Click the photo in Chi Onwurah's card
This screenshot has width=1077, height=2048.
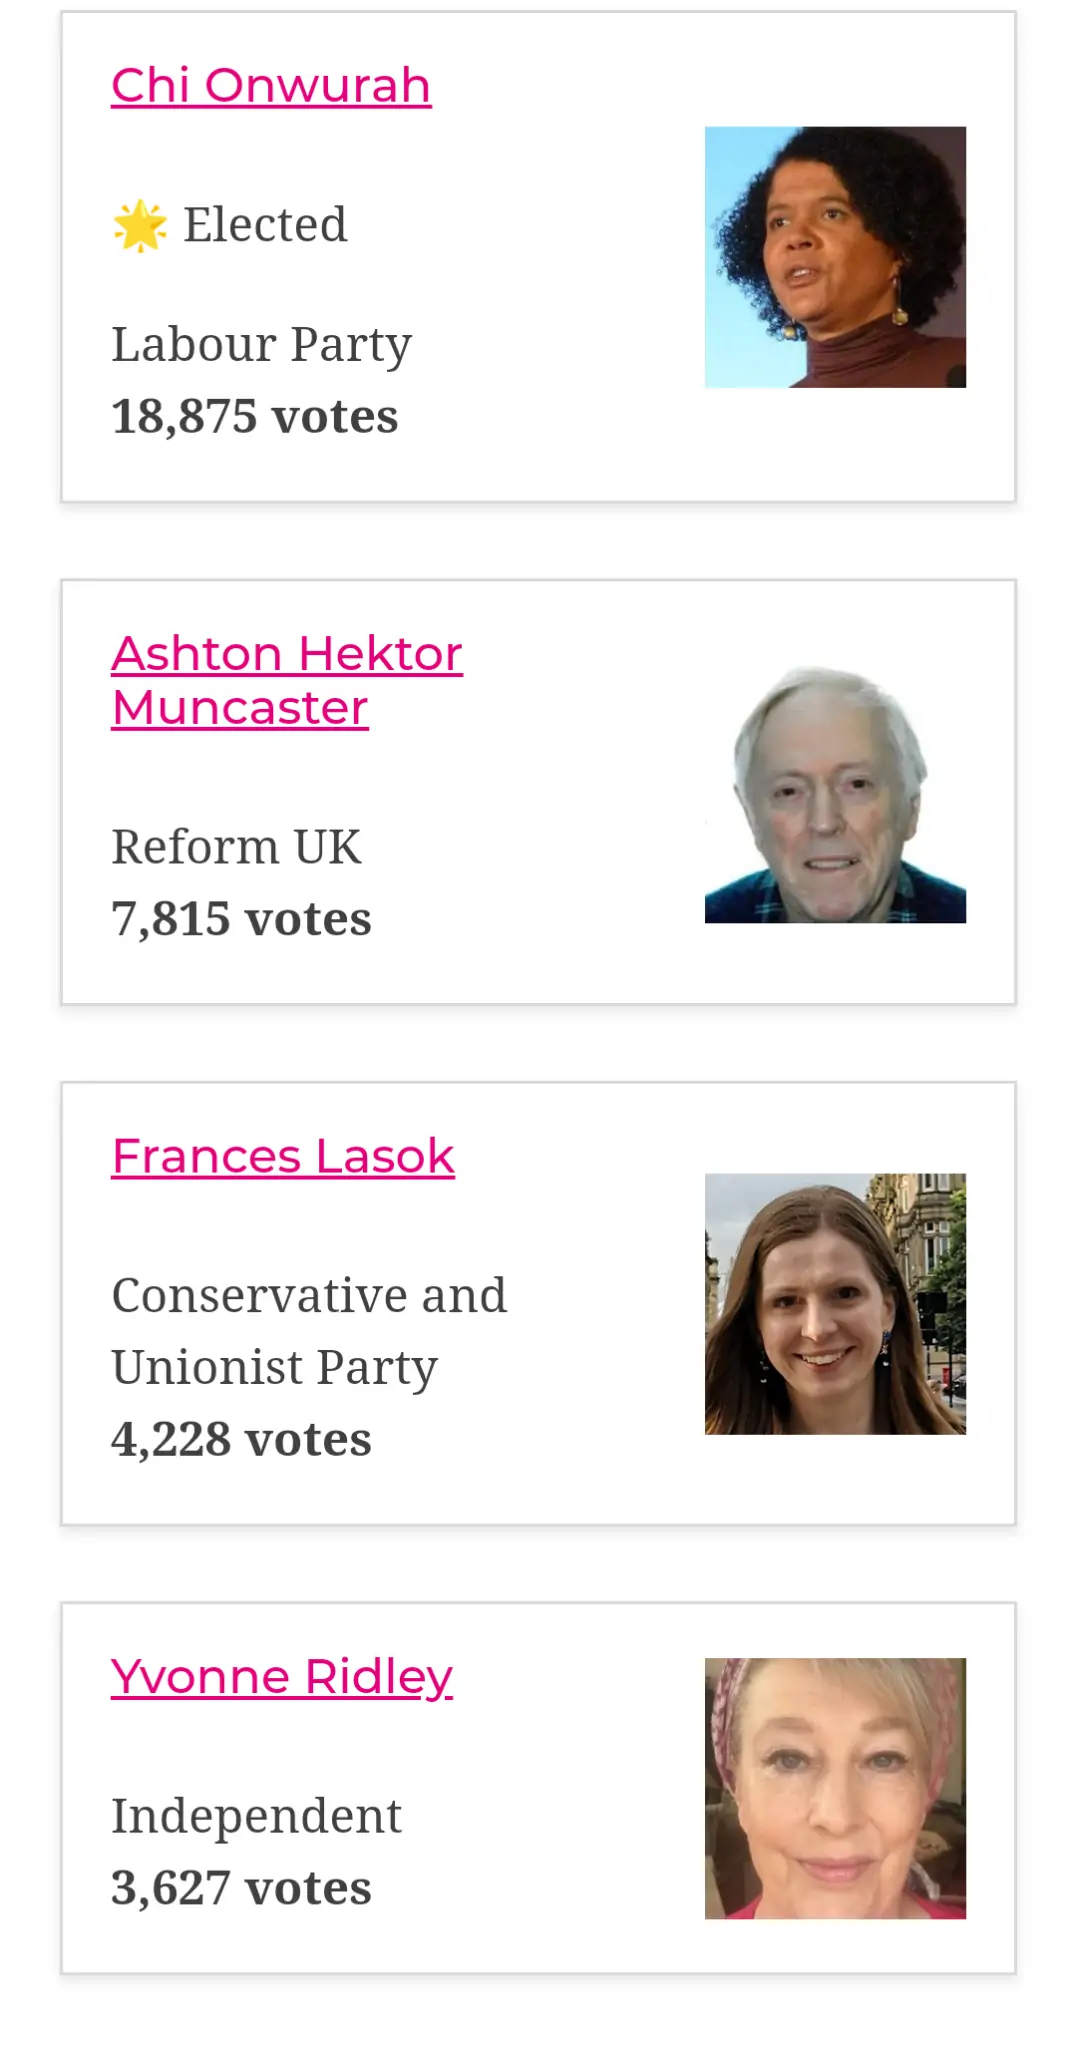(835, 257)
